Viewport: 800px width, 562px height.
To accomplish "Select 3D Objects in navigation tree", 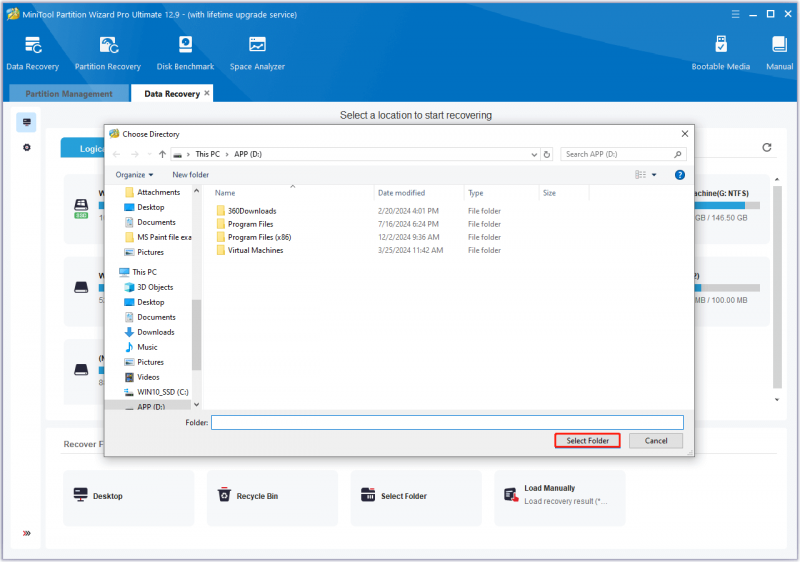I will coord(149,287).
